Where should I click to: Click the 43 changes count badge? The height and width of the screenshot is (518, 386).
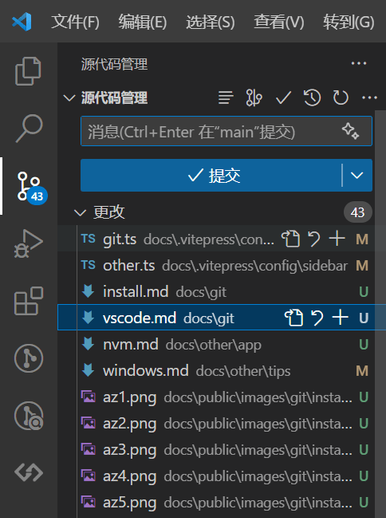click(358, 212)
